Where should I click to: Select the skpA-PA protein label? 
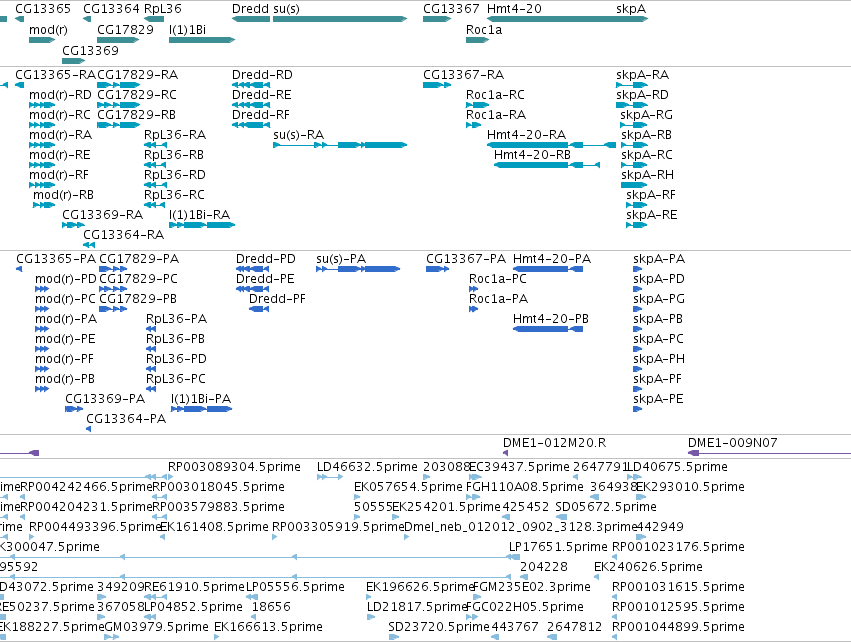point(659,259)
